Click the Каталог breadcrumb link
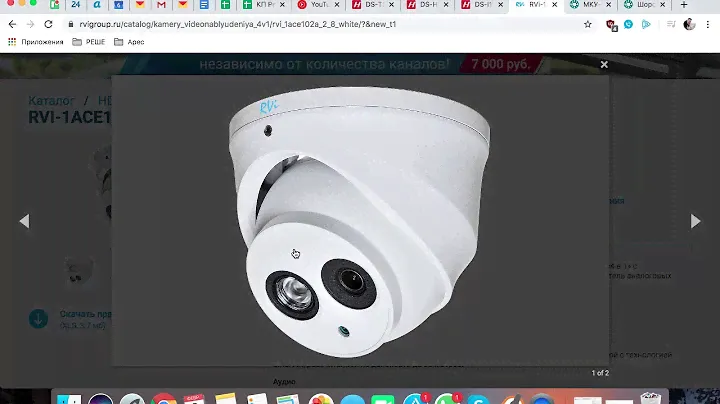The image size is (720, 404). 51,101
